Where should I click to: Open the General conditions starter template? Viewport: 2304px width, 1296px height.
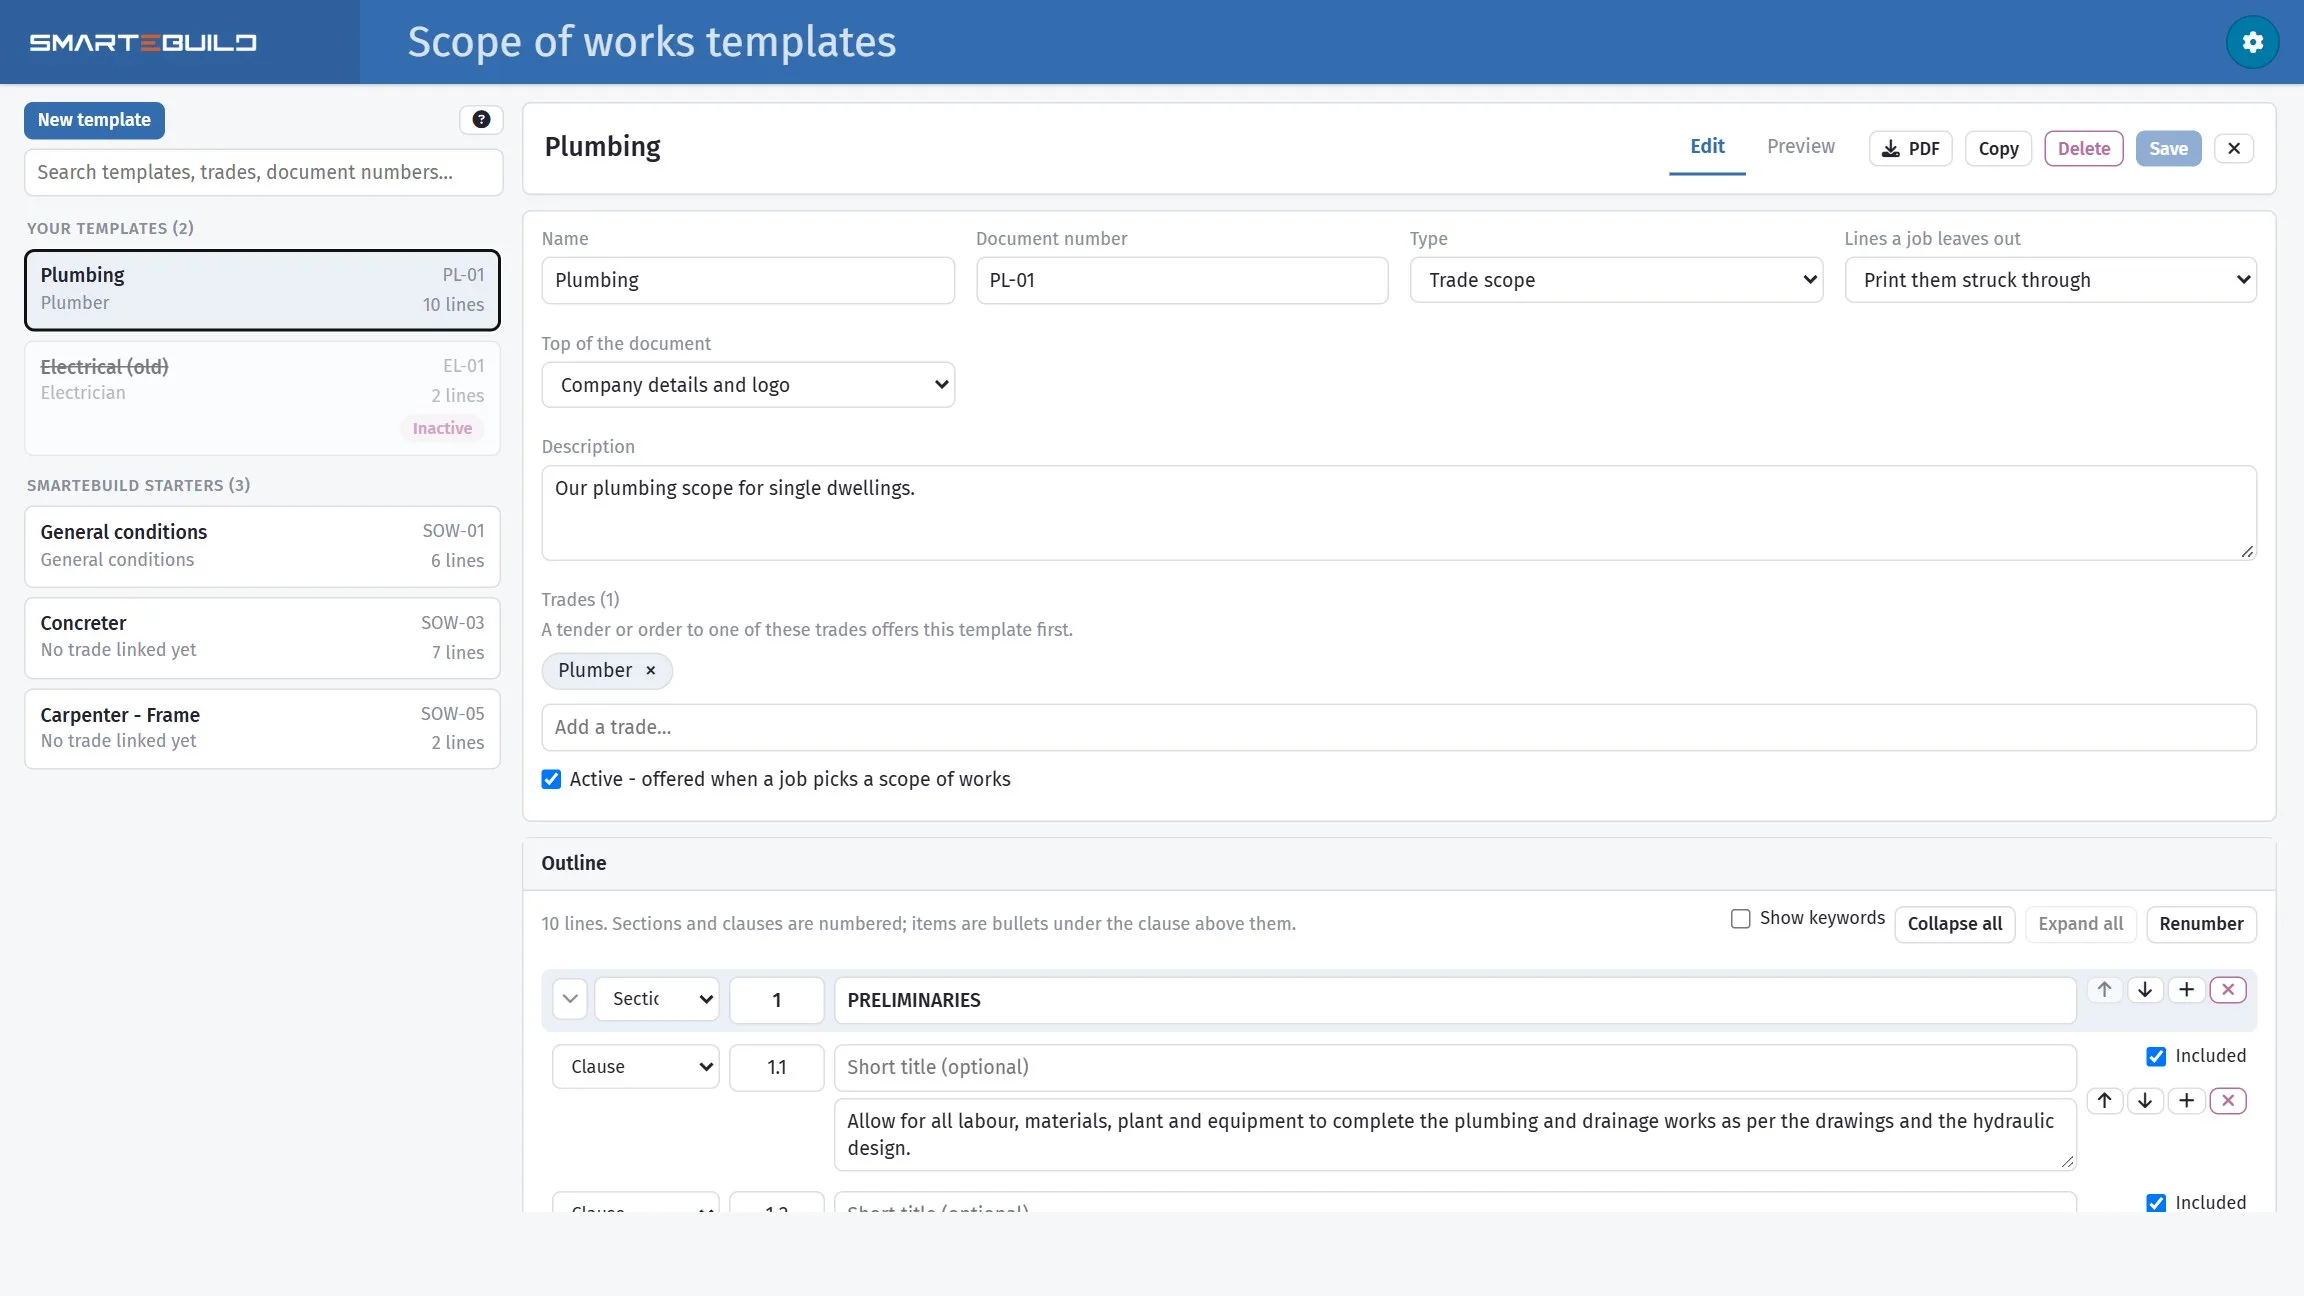pyautogui.click(x=262, y=546)
